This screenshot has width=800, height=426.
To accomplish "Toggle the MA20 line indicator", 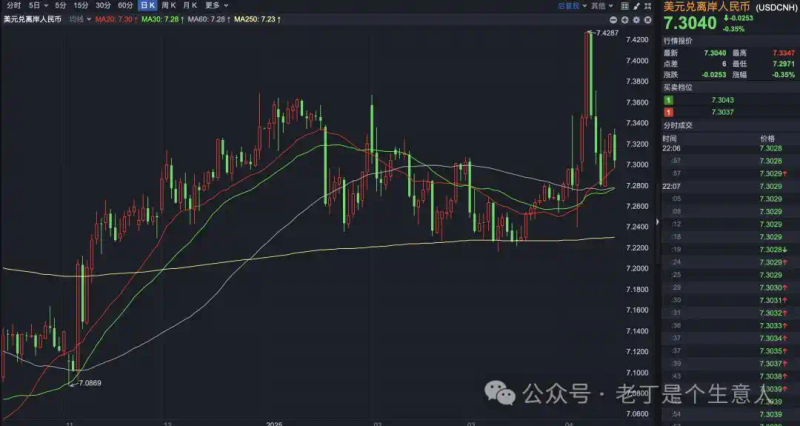I will [x=116, y=19].
